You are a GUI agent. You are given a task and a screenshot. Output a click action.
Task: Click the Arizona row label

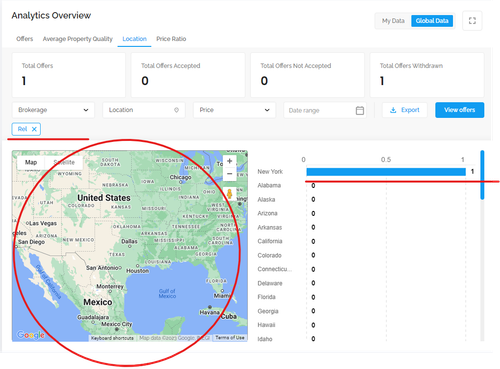[x=267, y=213]
